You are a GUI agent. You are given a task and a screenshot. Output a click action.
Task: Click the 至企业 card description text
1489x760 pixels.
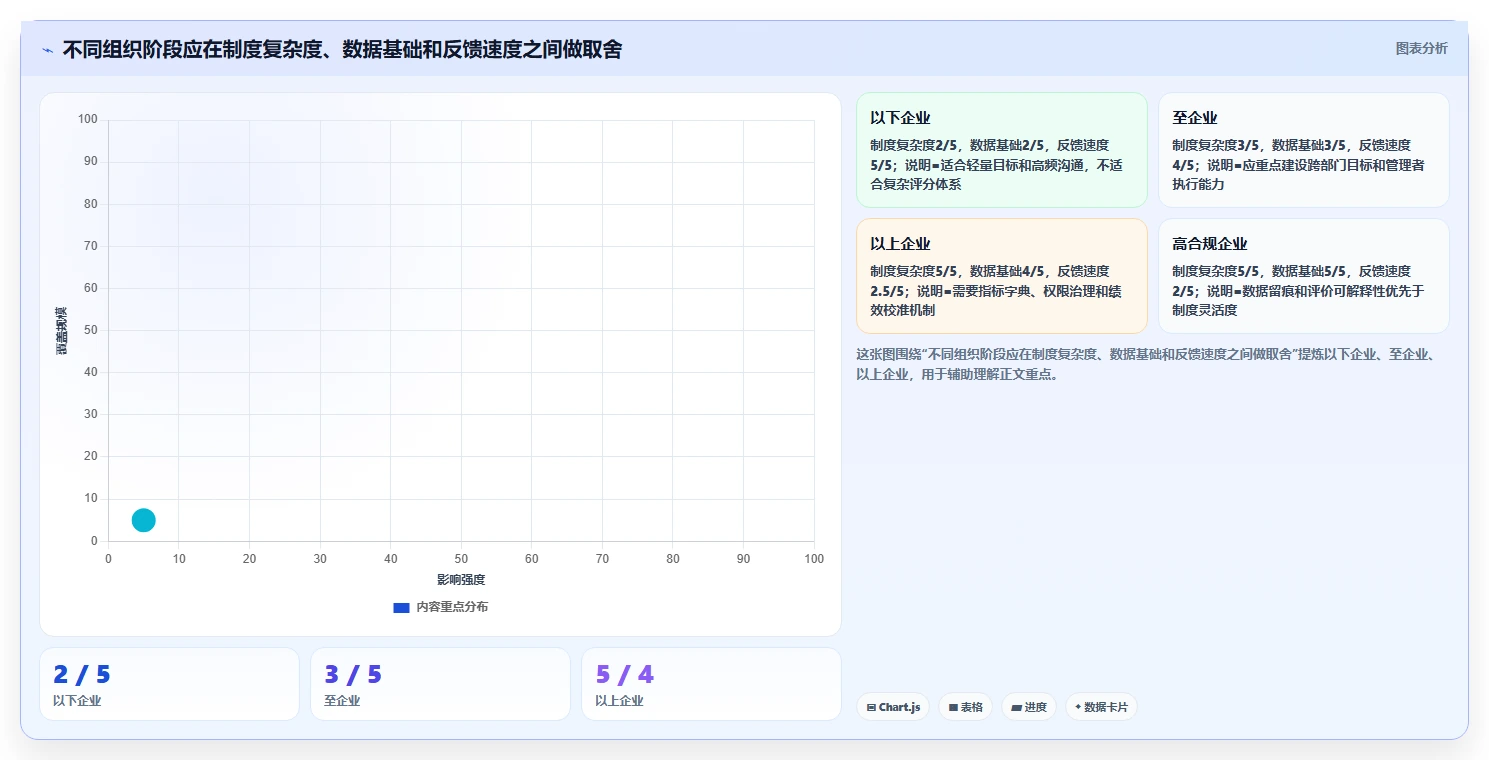(x=1298, y=165)
